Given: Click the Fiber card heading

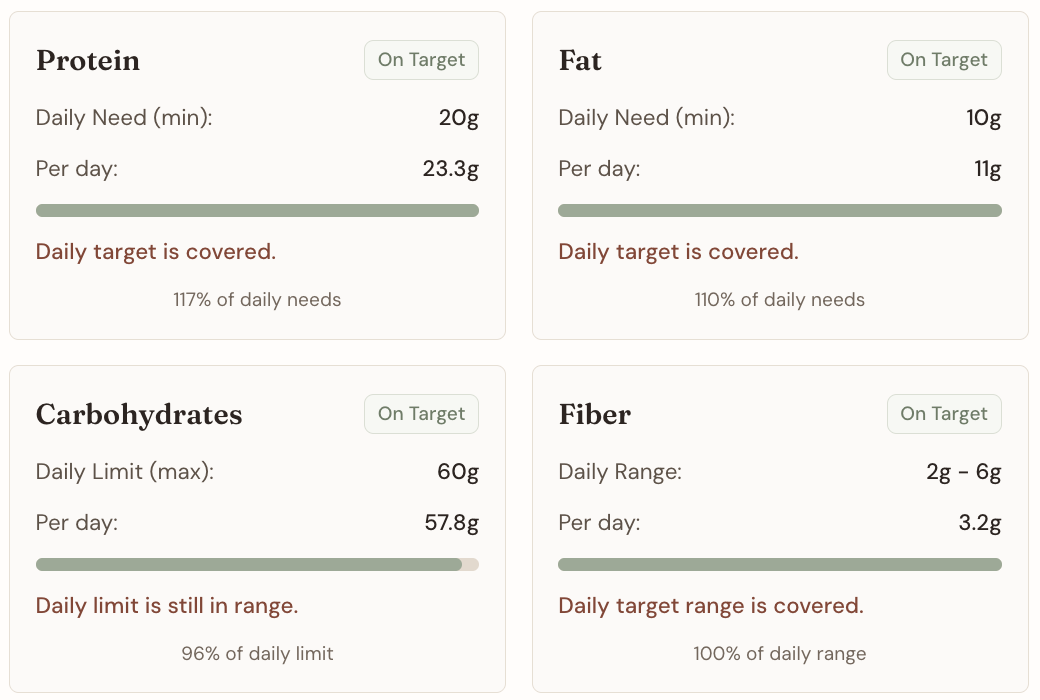Looking at the screenshot, I should [x=595, y=414].
